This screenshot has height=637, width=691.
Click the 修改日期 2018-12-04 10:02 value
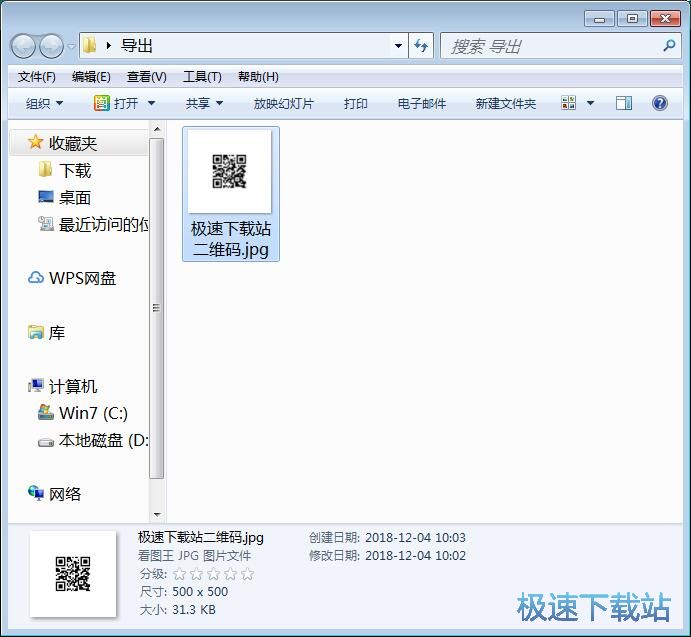[415, 555]
